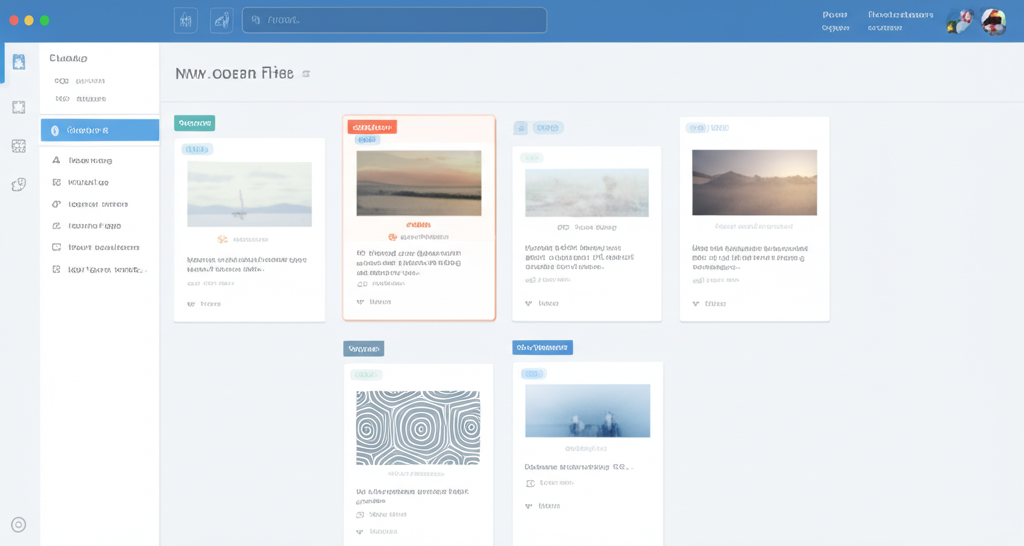Select the sidebar item with the 'A' icon
This screenshot has height=546, width=1024.
pos(82,160)
